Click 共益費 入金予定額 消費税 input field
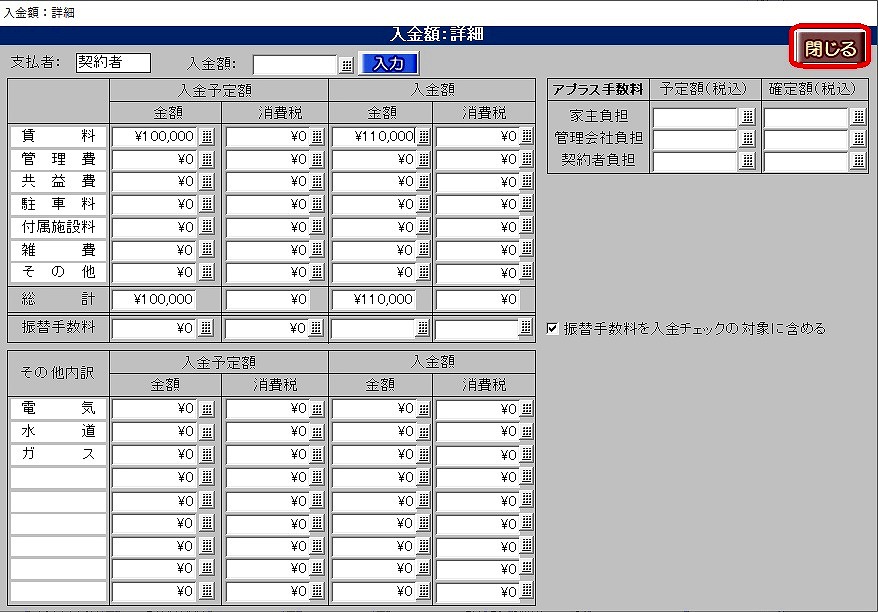The height and width of the screenshot is (612, 878). pyautogui.click(x=266, y=181)
